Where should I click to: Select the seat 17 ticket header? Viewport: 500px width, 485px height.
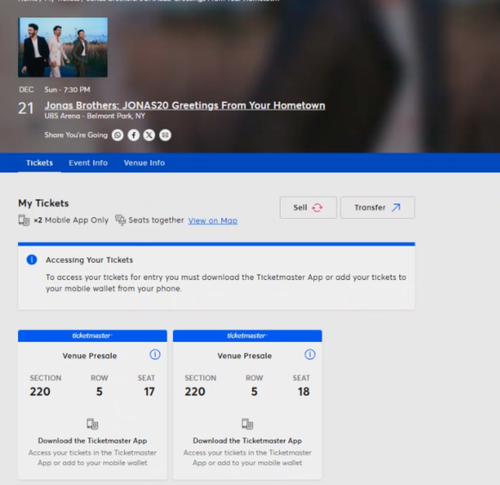coord(92,336)
